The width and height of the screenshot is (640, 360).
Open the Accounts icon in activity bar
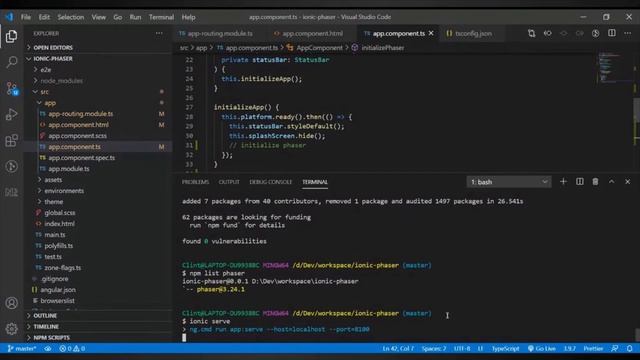tap(11, 303)
